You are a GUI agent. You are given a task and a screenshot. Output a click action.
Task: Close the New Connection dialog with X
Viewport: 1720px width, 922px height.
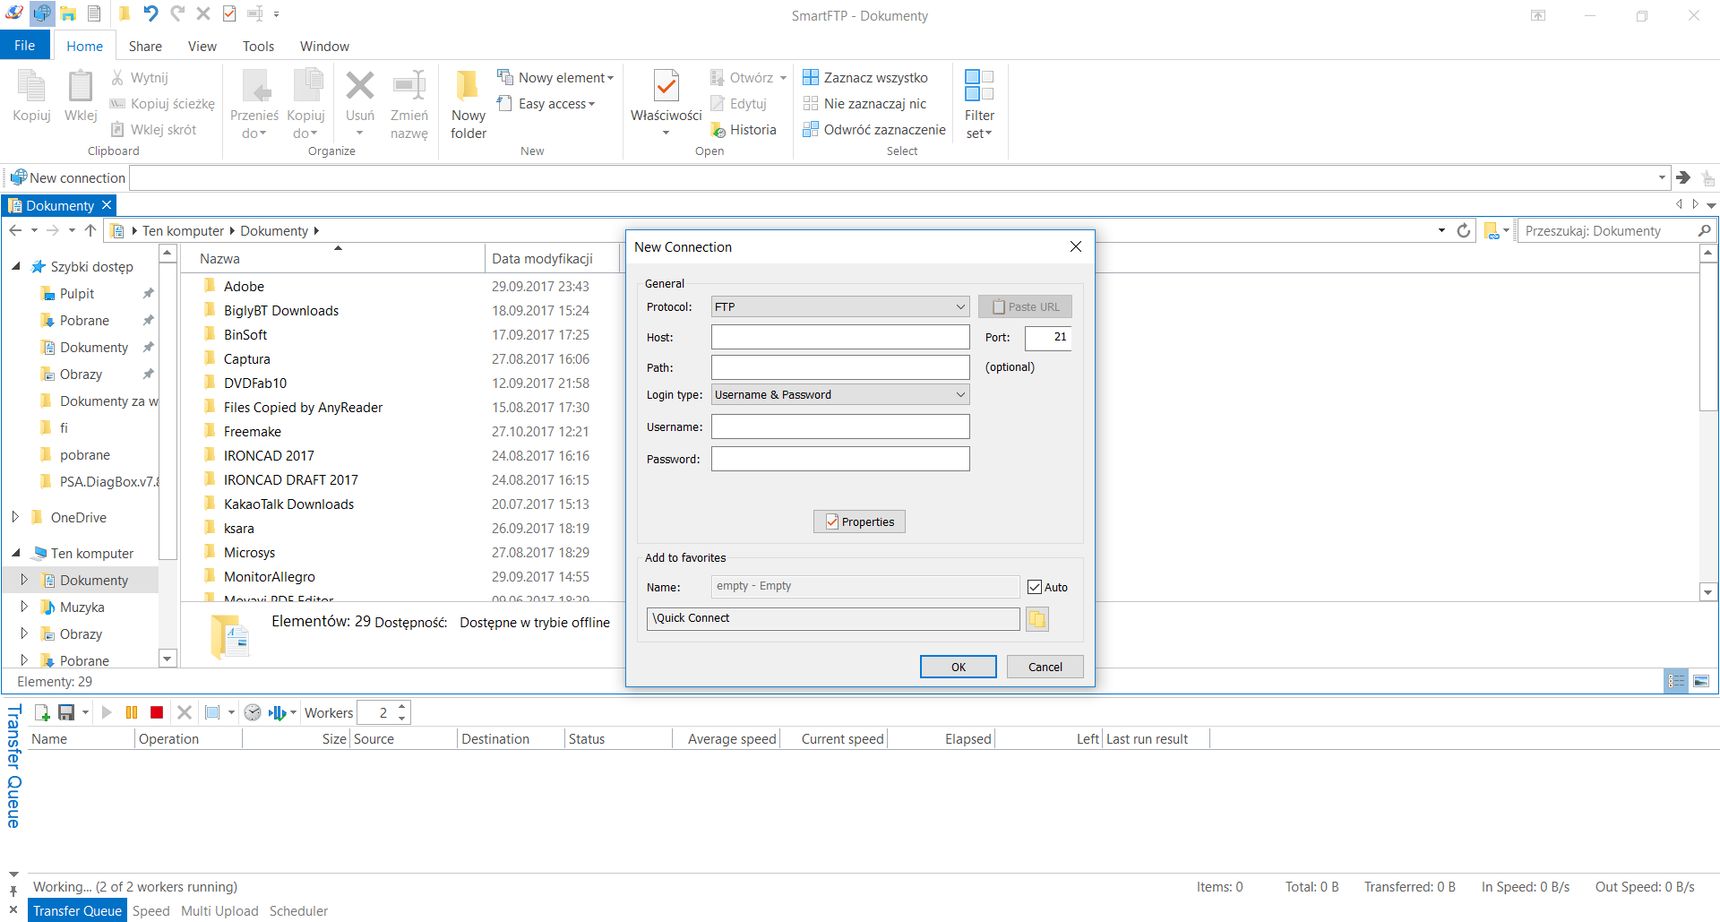click(x=1076, y=247)
